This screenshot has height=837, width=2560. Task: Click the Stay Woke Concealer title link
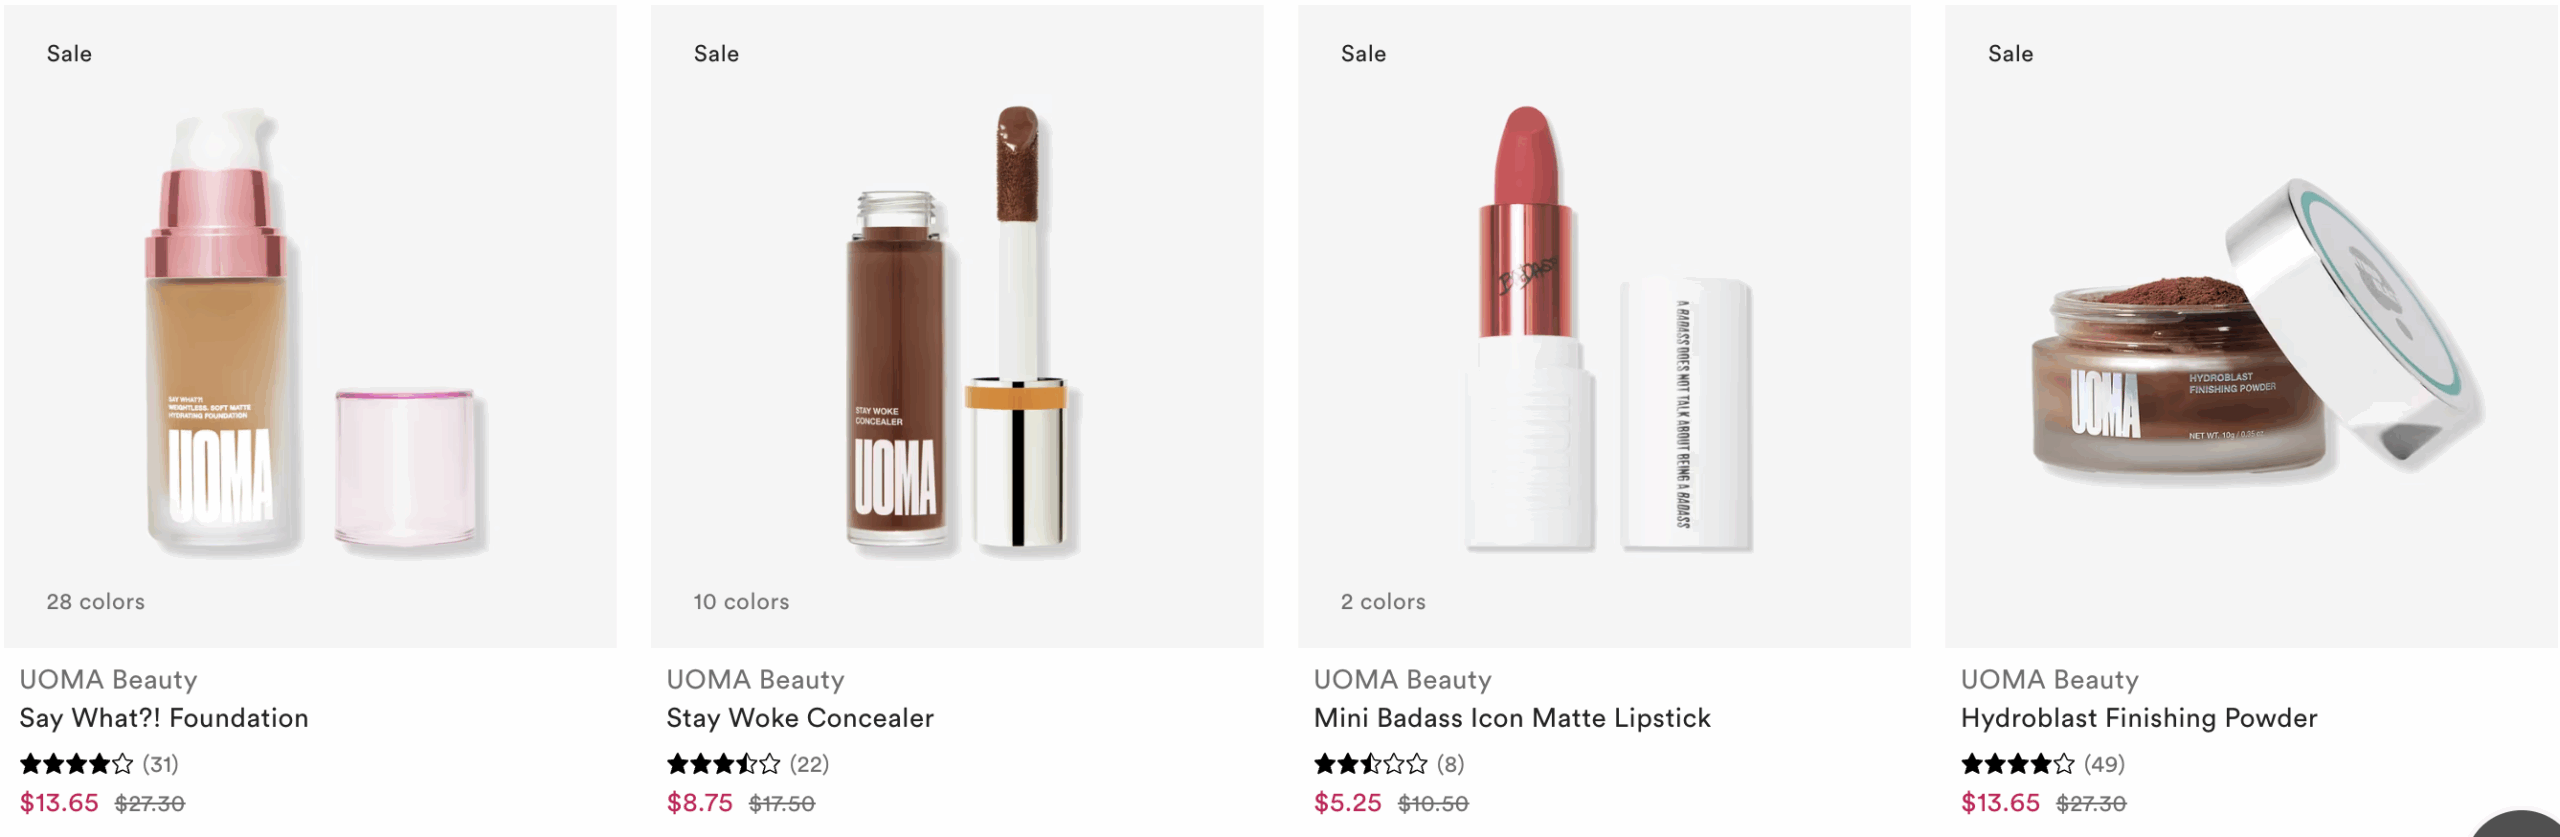800,718
